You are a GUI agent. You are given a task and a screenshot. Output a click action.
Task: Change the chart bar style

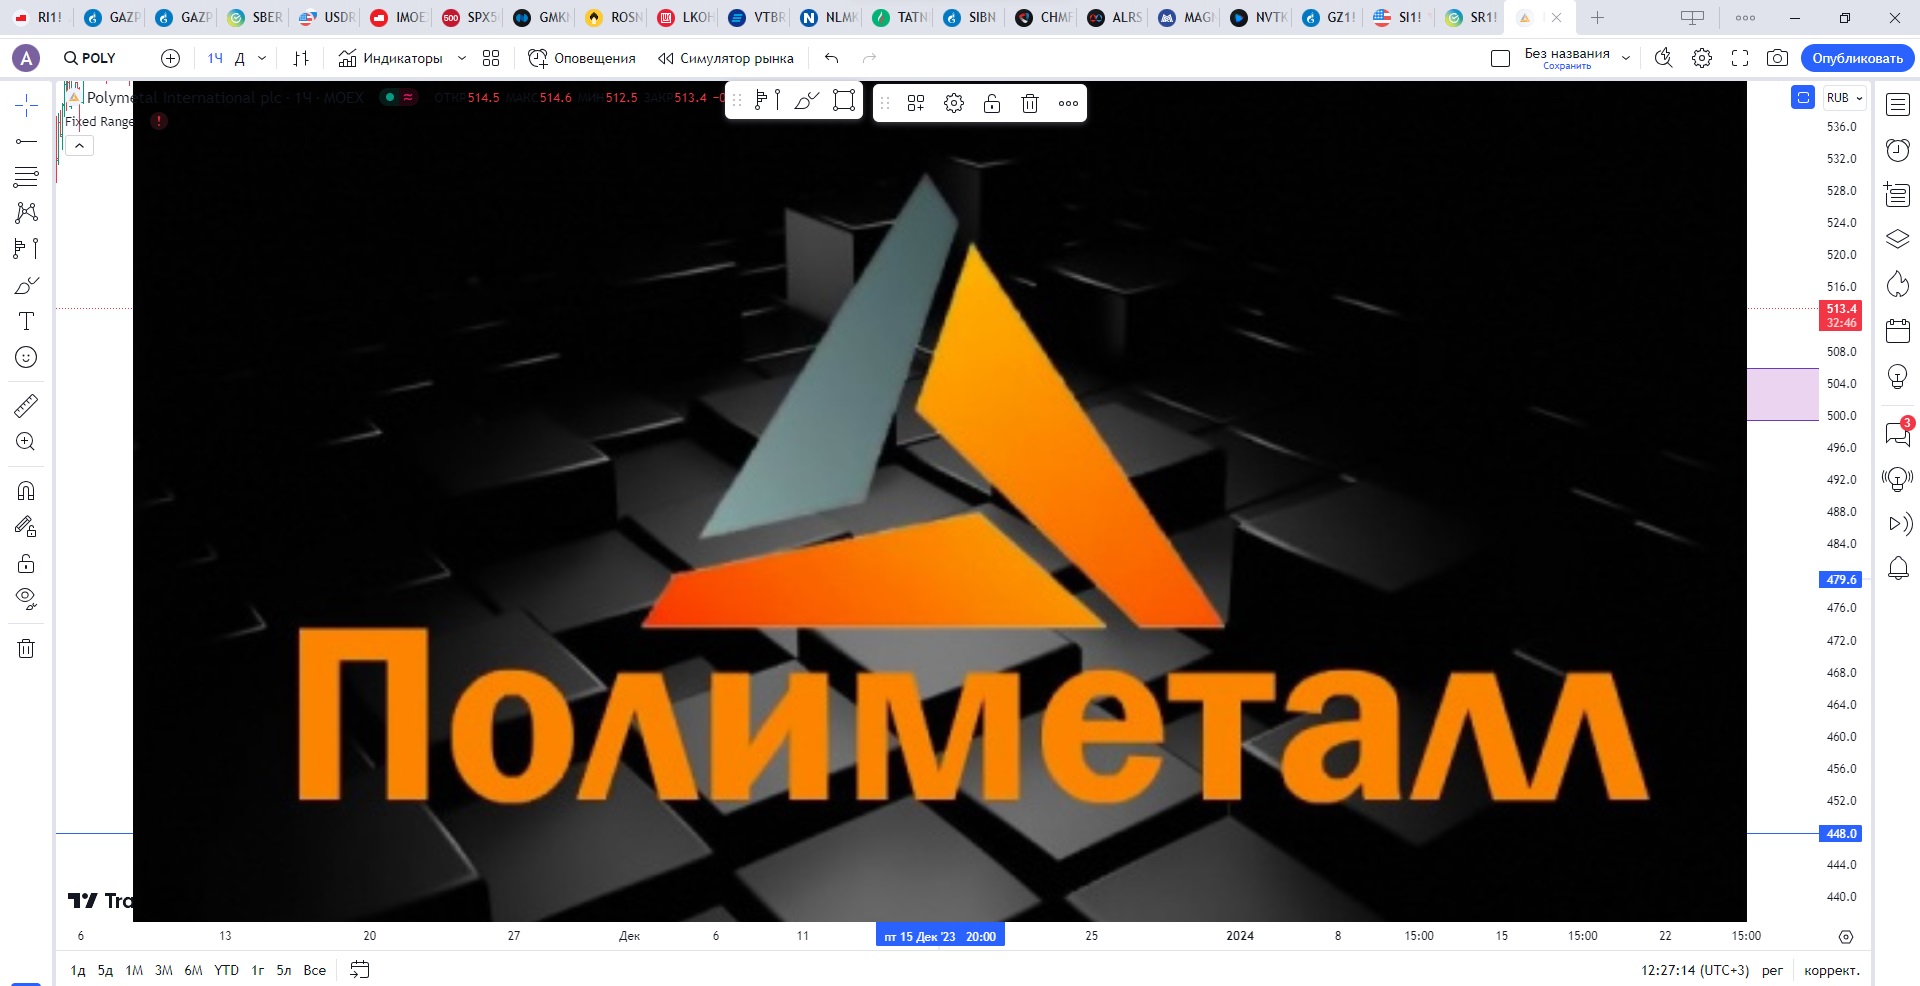pyautogui.click(x=301, y=58)
